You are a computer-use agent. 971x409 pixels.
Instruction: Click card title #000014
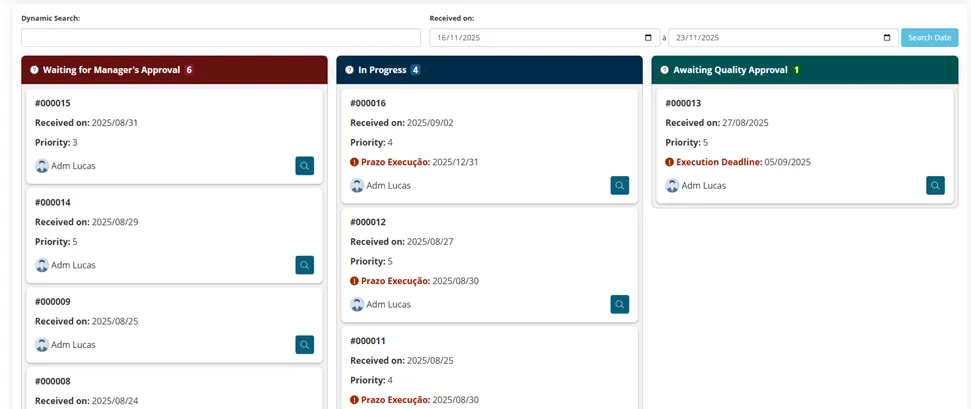pyautogui.click(x=53, y=202)
